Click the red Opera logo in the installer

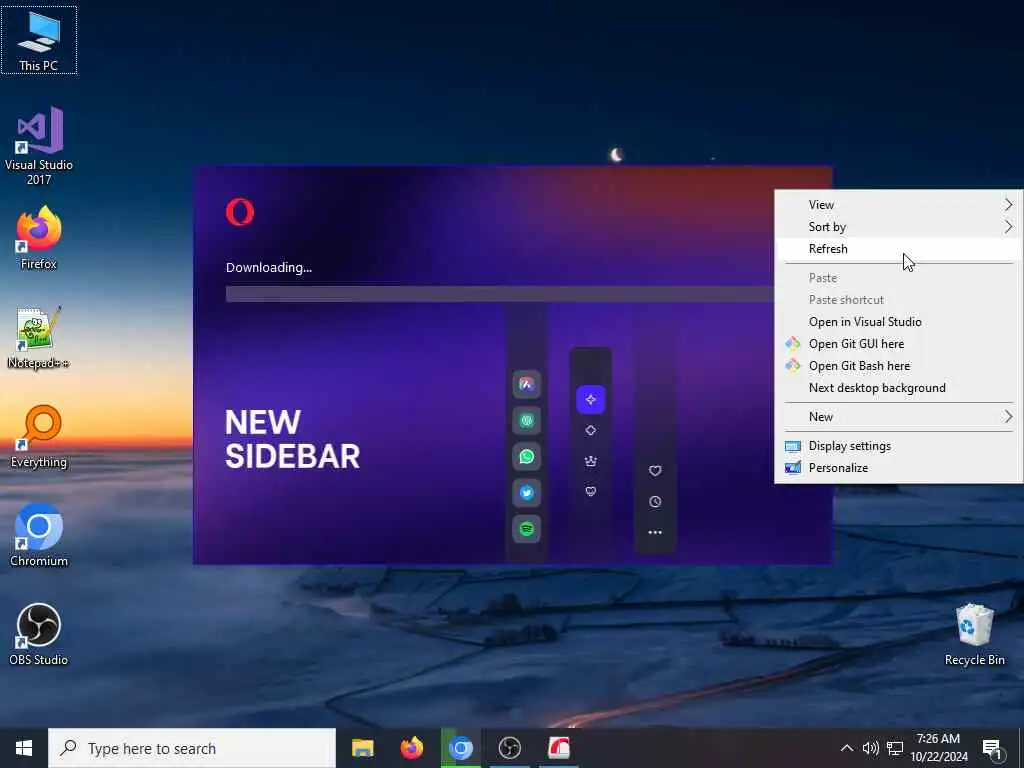pos(240,212)
